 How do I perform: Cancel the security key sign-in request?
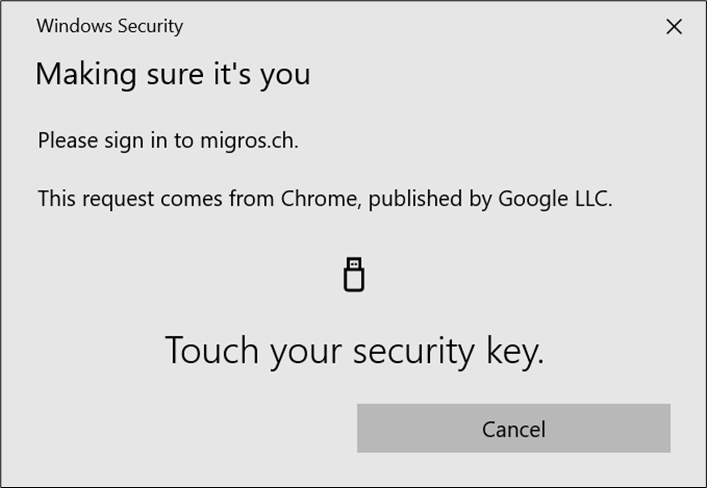pos(514,428)
